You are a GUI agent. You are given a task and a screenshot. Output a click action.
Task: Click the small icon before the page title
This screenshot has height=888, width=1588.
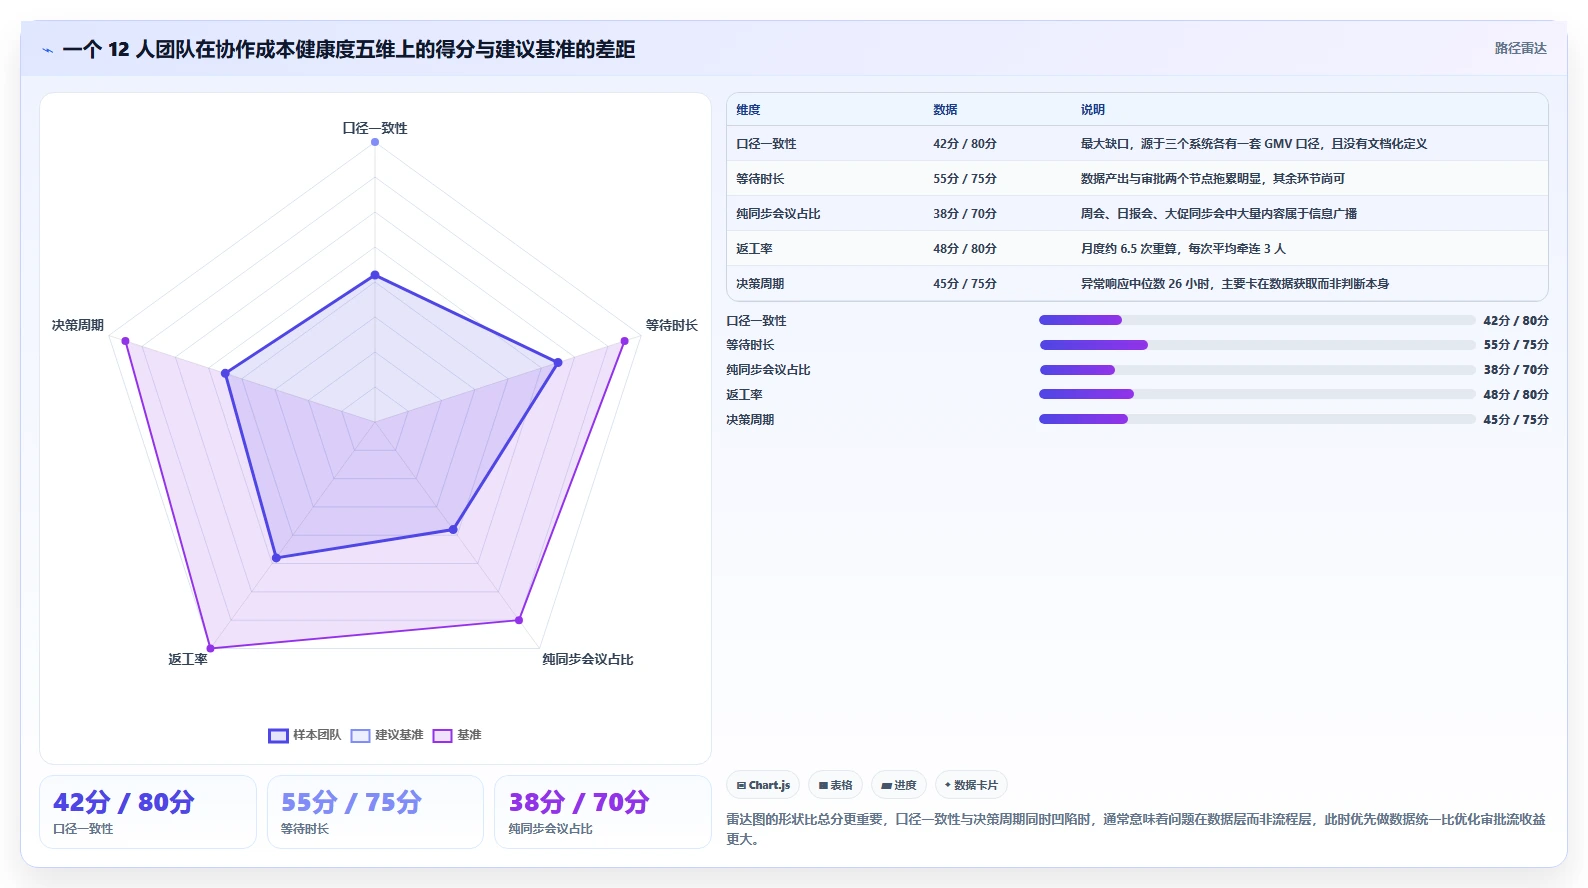coord(47,50)
